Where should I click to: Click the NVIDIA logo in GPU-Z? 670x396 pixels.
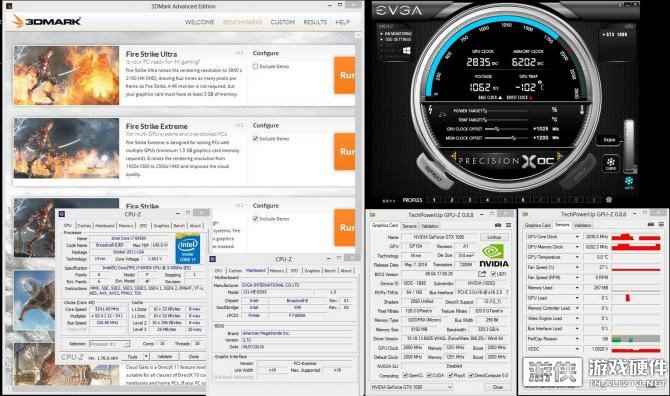[x=494, y=256]
